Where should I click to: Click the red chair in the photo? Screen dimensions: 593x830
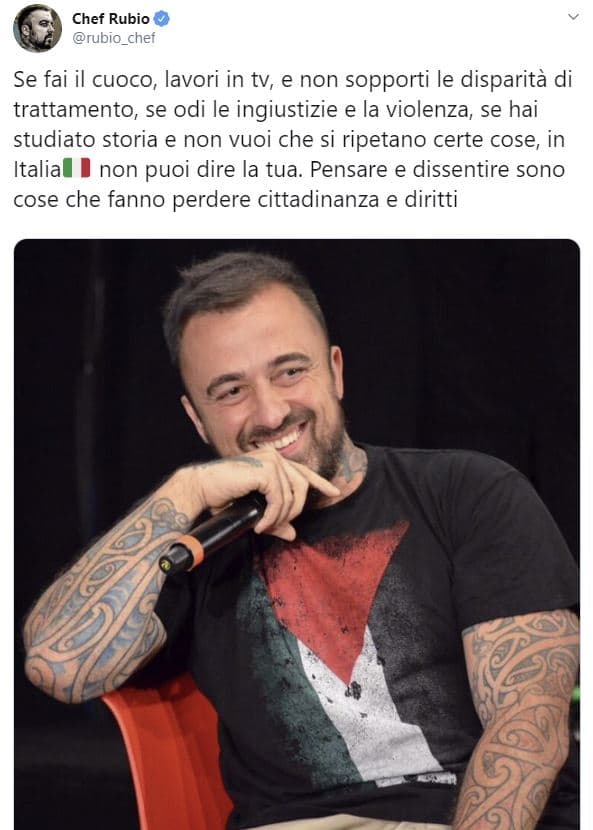168,754
